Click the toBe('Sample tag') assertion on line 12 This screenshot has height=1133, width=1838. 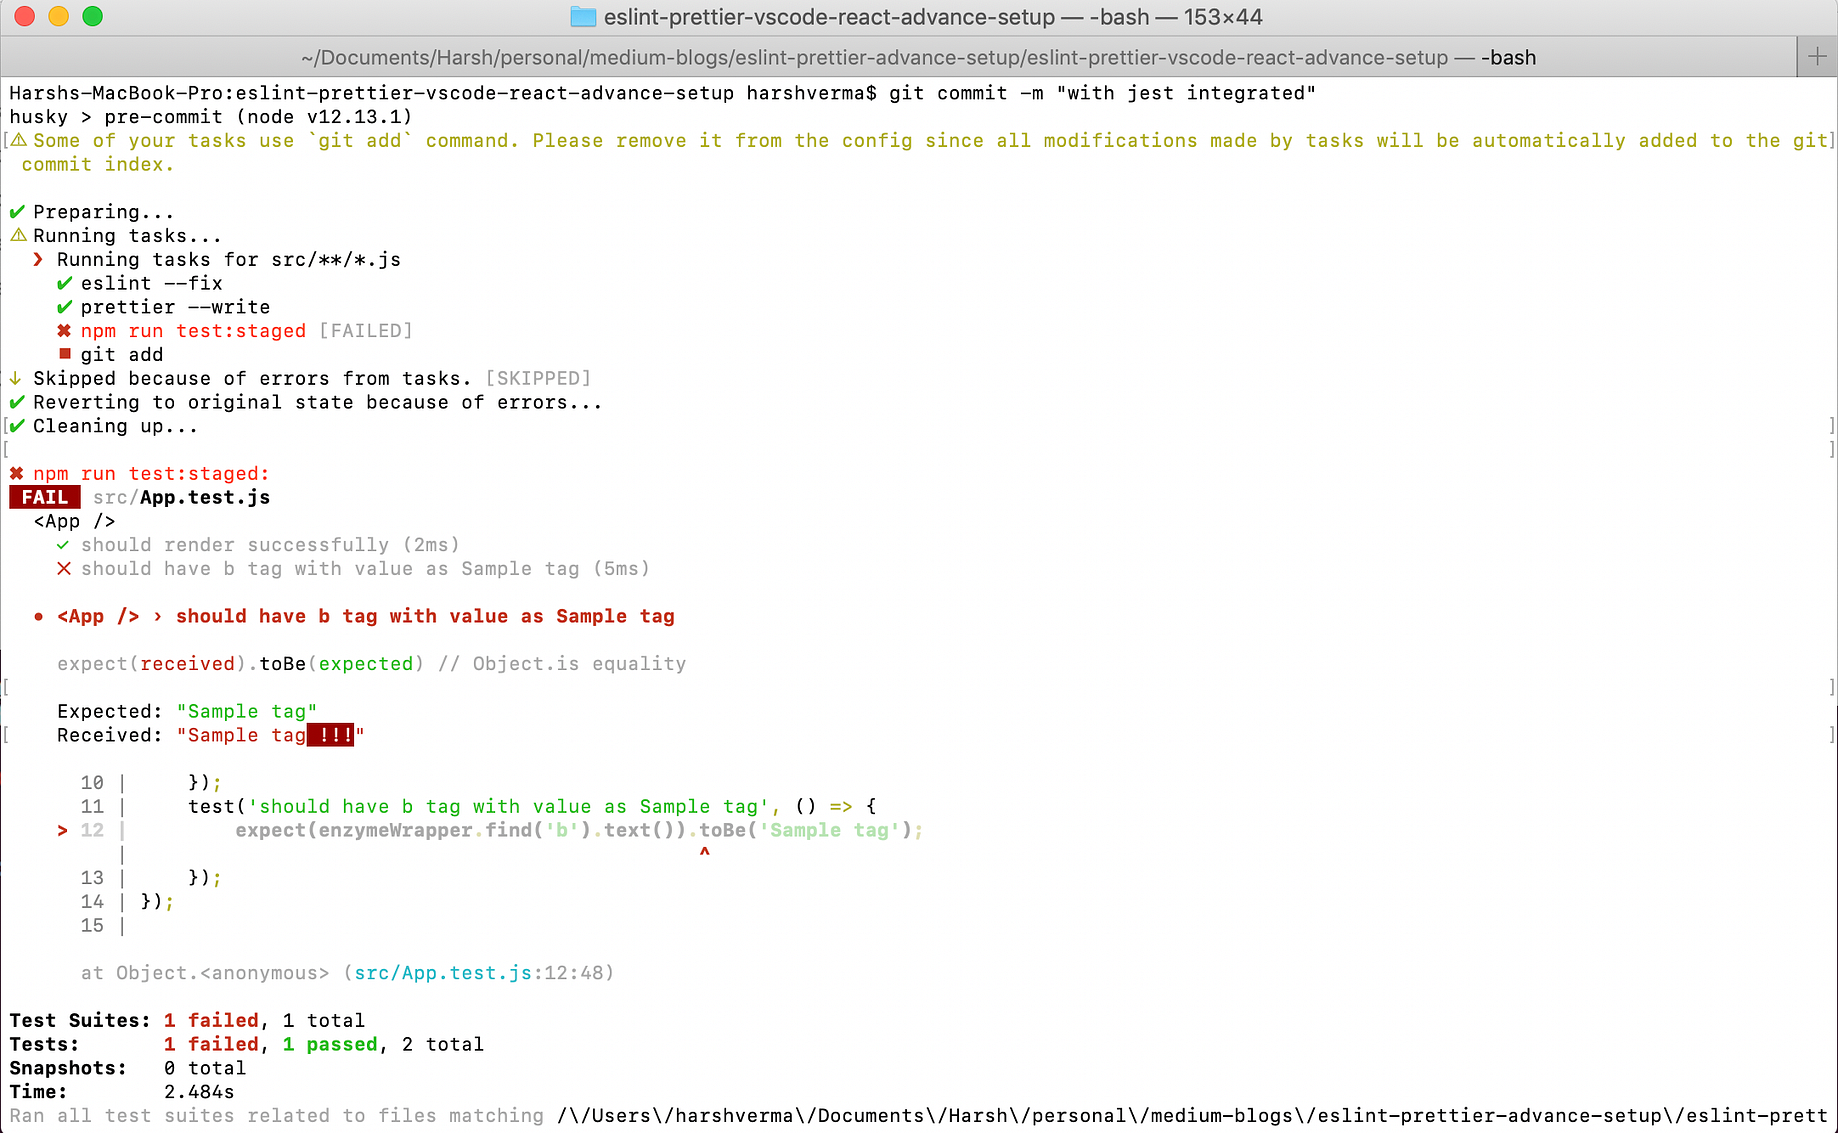[805, 831]
